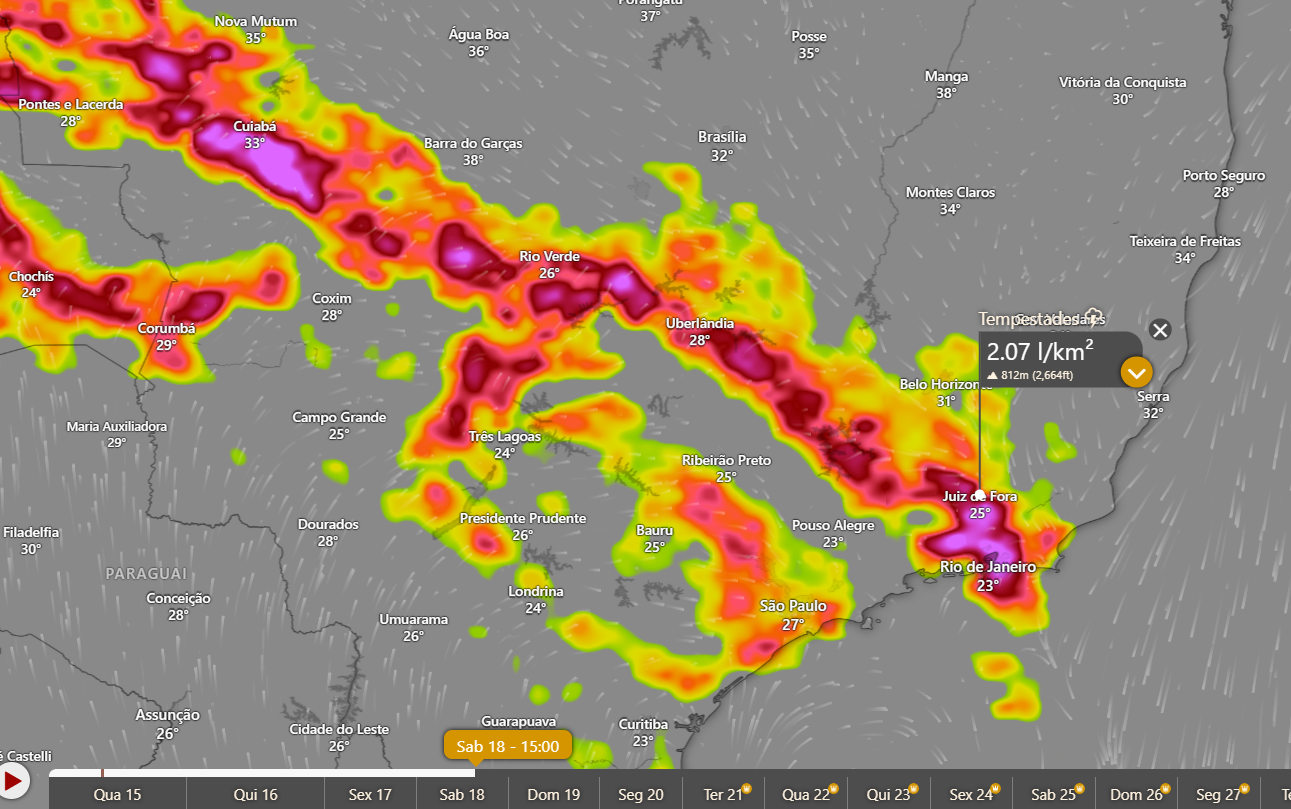Screen dimensions: 1291x809
Task: Start the forecast animation with play button
Action: 13,780
